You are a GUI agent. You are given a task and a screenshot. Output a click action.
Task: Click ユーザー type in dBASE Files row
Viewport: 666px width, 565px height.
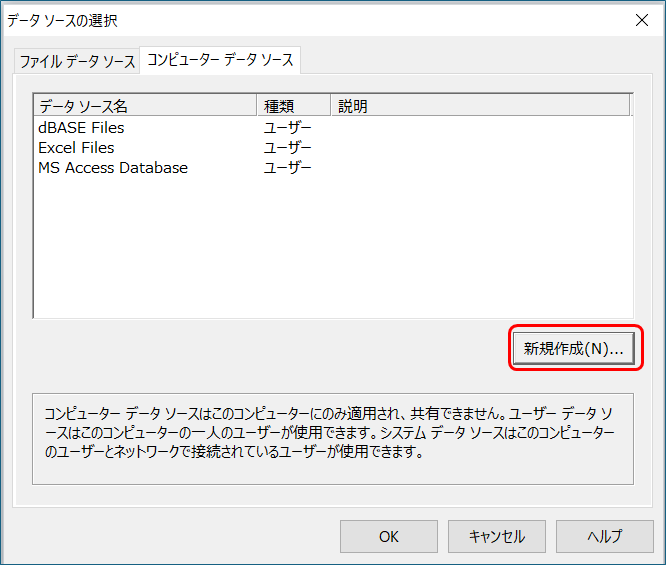288,128
